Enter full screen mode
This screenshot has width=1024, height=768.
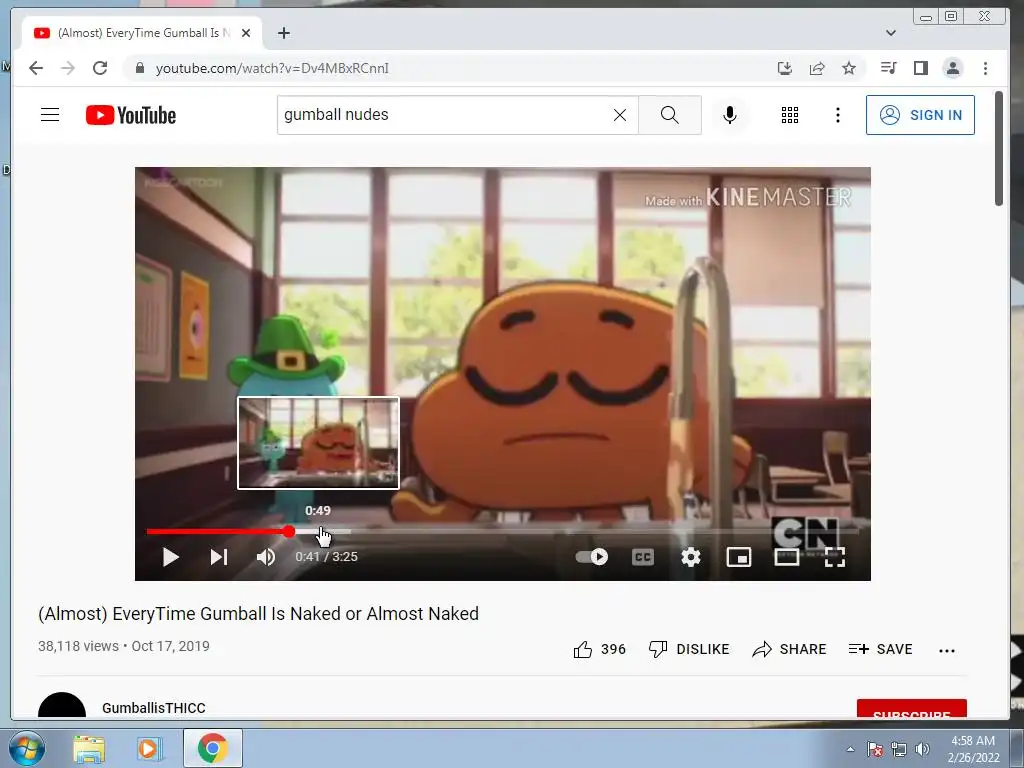(x=835, y=557)
